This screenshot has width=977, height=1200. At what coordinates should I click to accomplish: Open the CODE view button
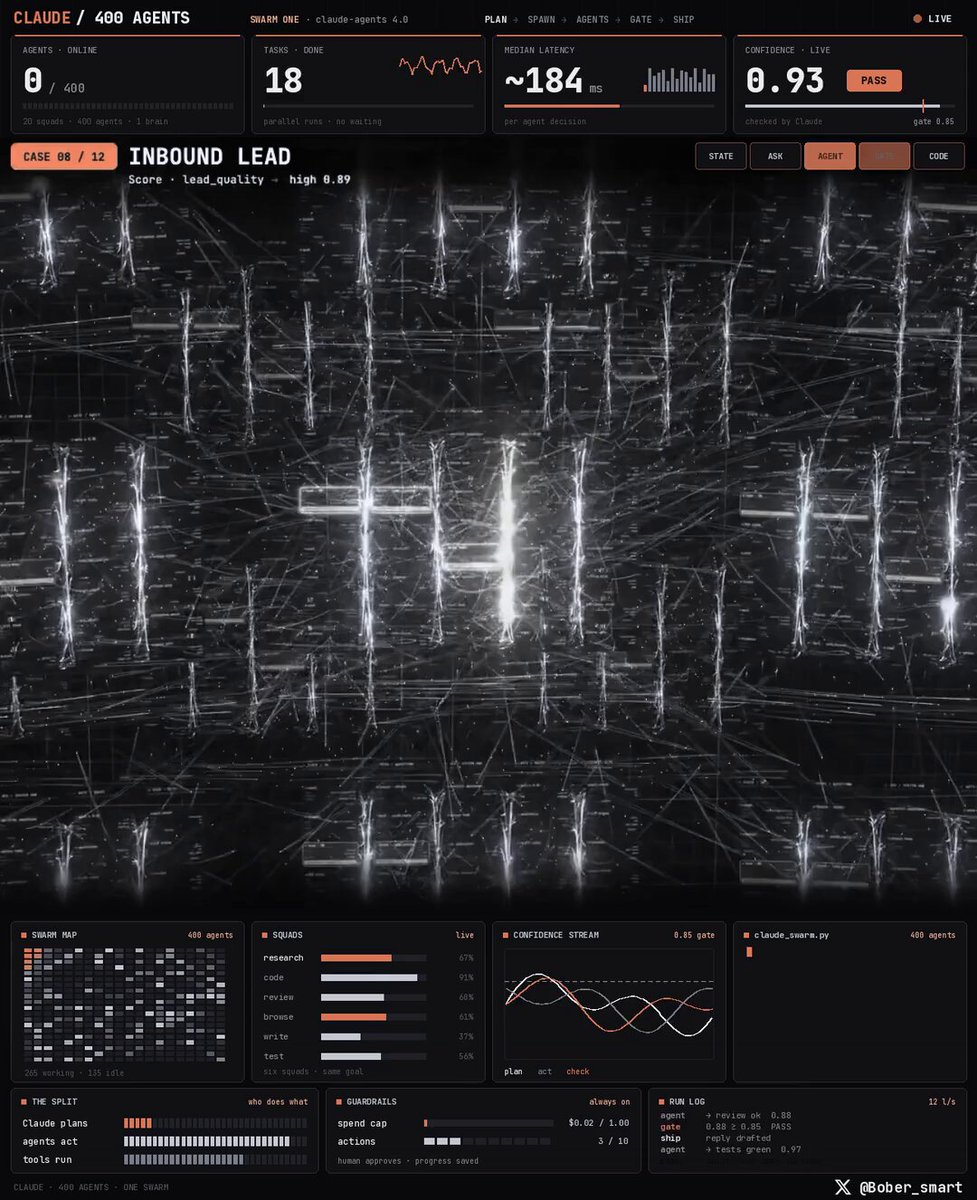(939, 156)
